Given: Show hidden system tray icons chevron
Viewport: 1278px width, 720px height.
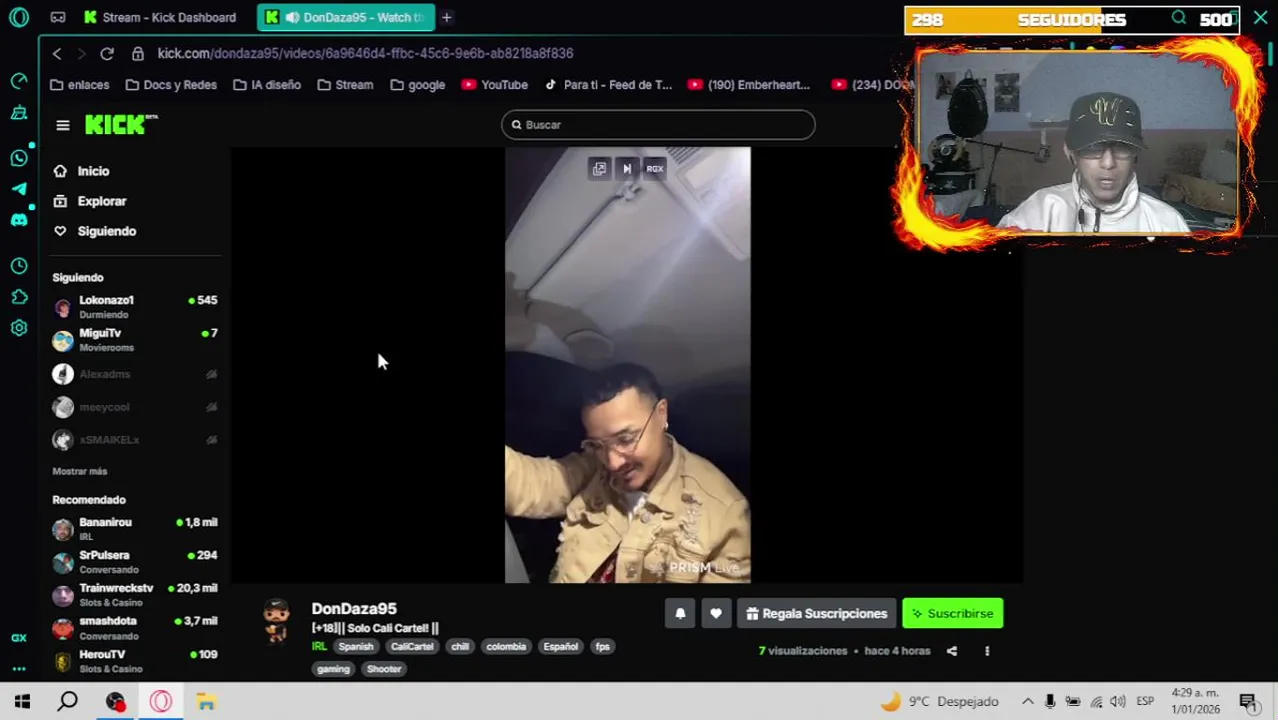Looking at the screenshot, I should pos(1027,702).
